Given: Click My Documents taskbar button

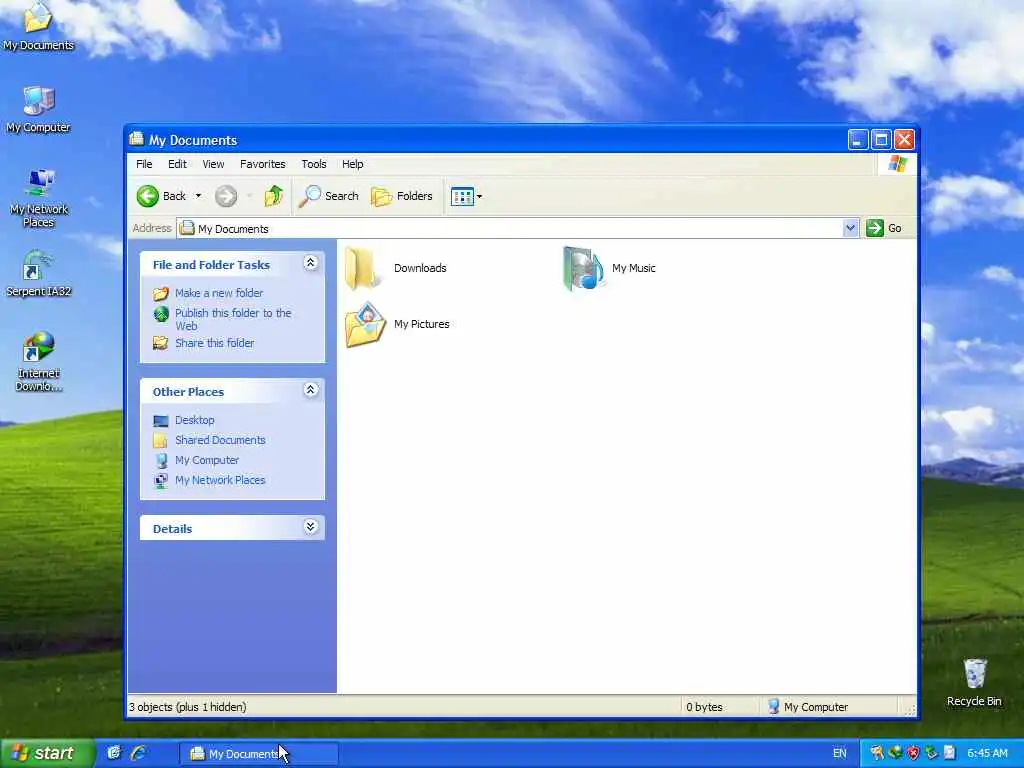Looking at the screenshot, I should pyautogui.click(x=259, y=754).
